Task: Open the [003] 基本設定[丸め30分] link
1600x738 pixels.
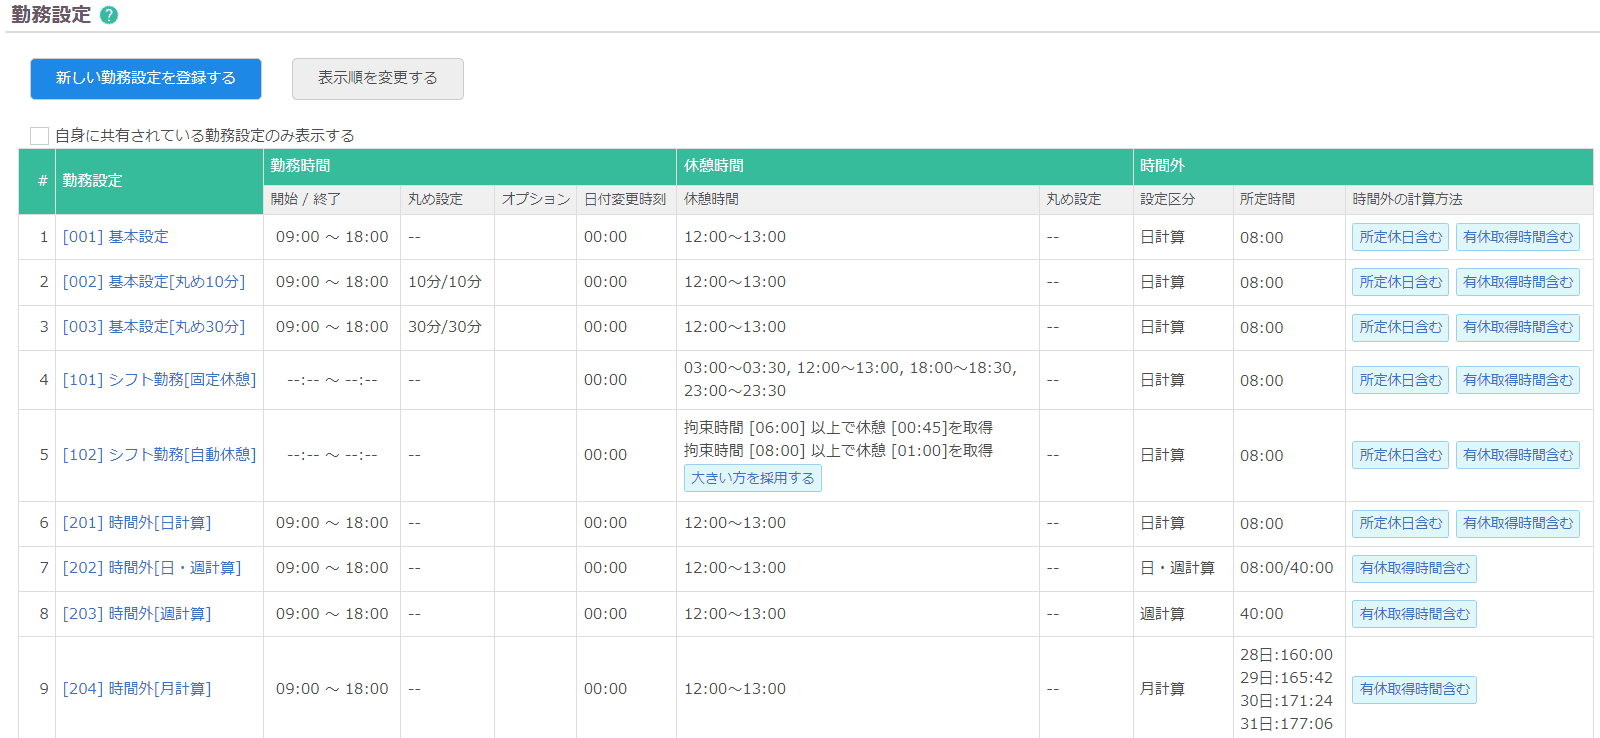Action: (153, 327)
